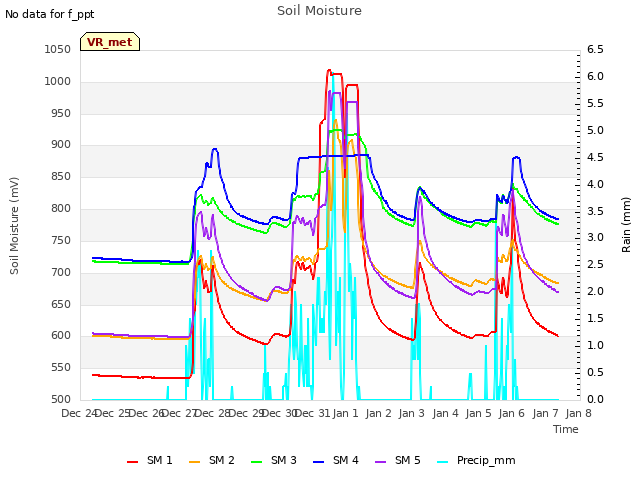The height and width of the screenshot is (480, 640).
Task: Click the SM 1 legend entry
Action: (x=150, y=460)
